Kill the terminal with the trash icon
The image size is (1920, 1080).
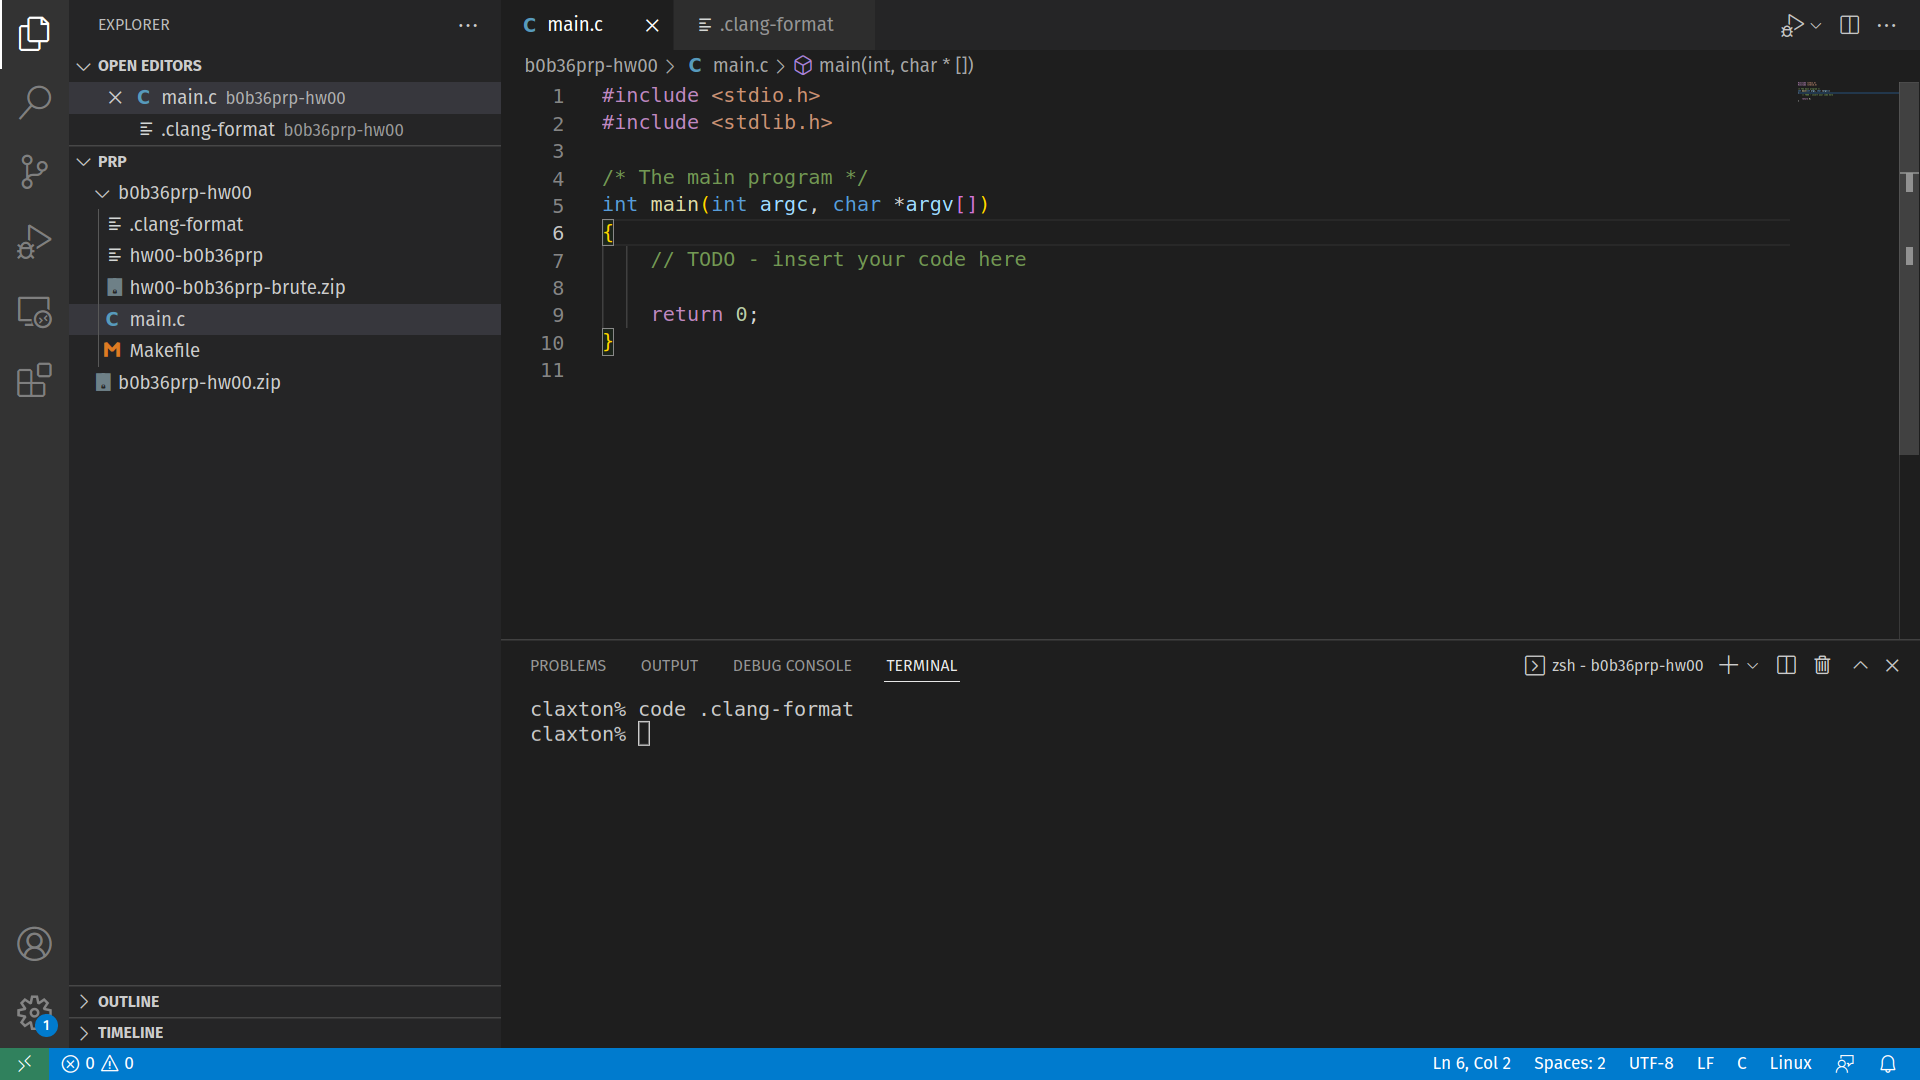[1821, 664]
